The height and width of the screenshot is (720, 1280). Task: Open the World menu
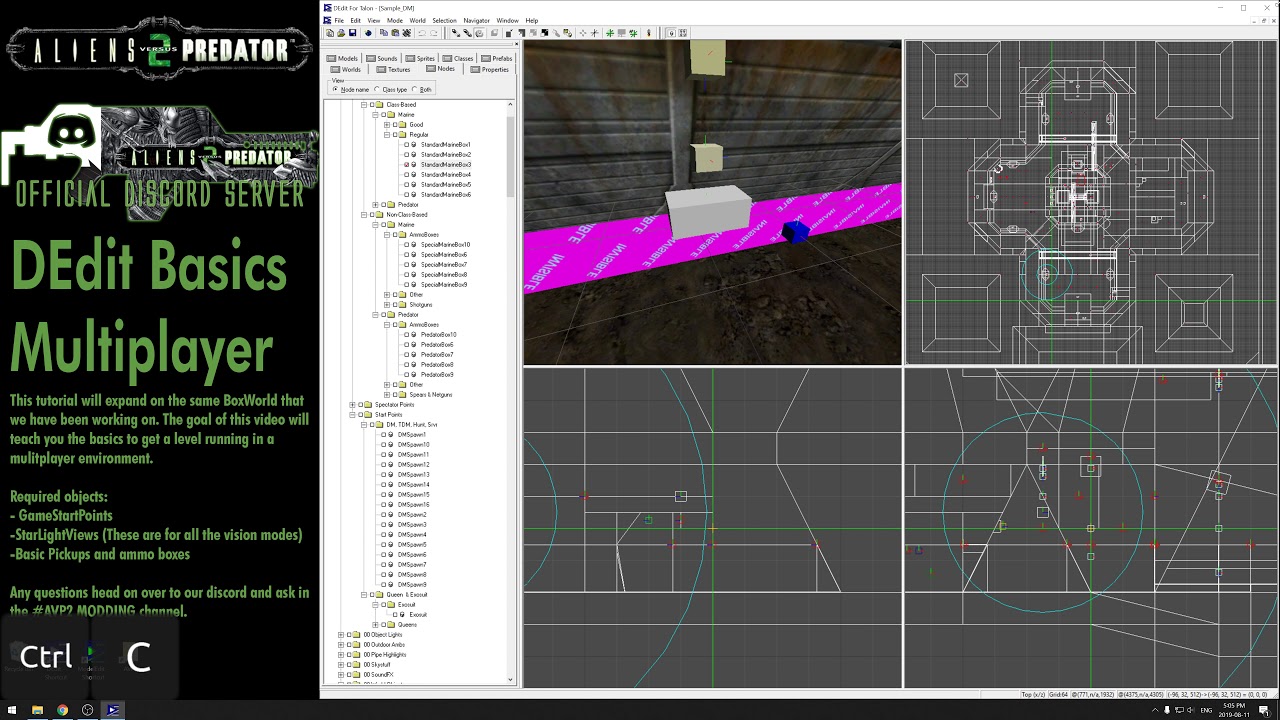click(417, 20)
